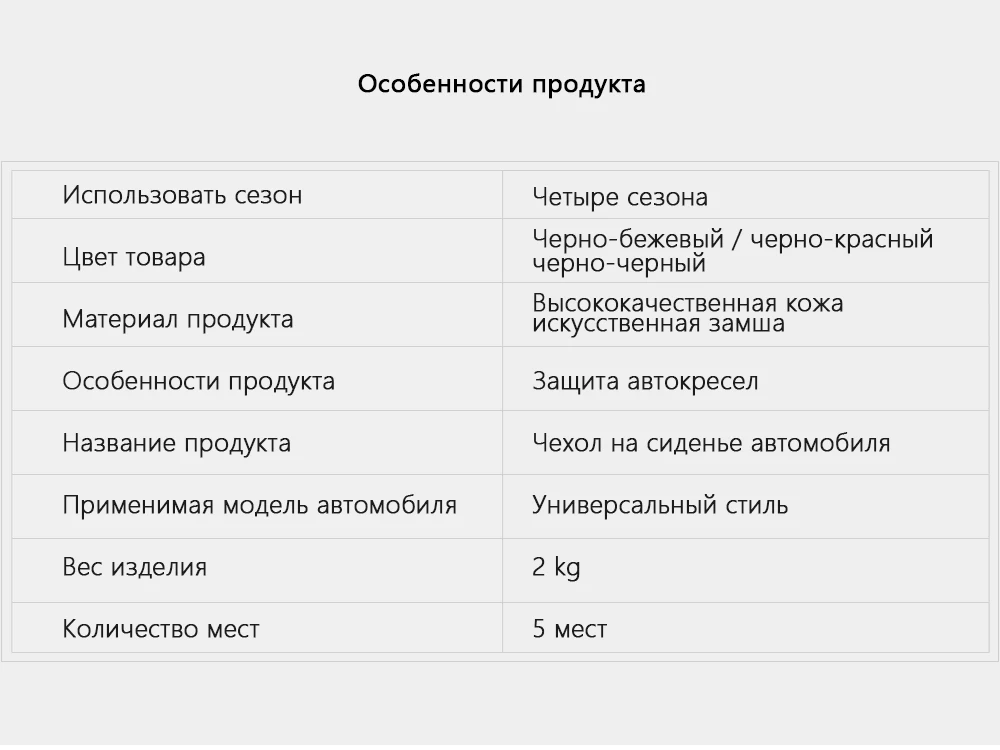Click the 'черно-черный' color line

[x=619, y=263]
